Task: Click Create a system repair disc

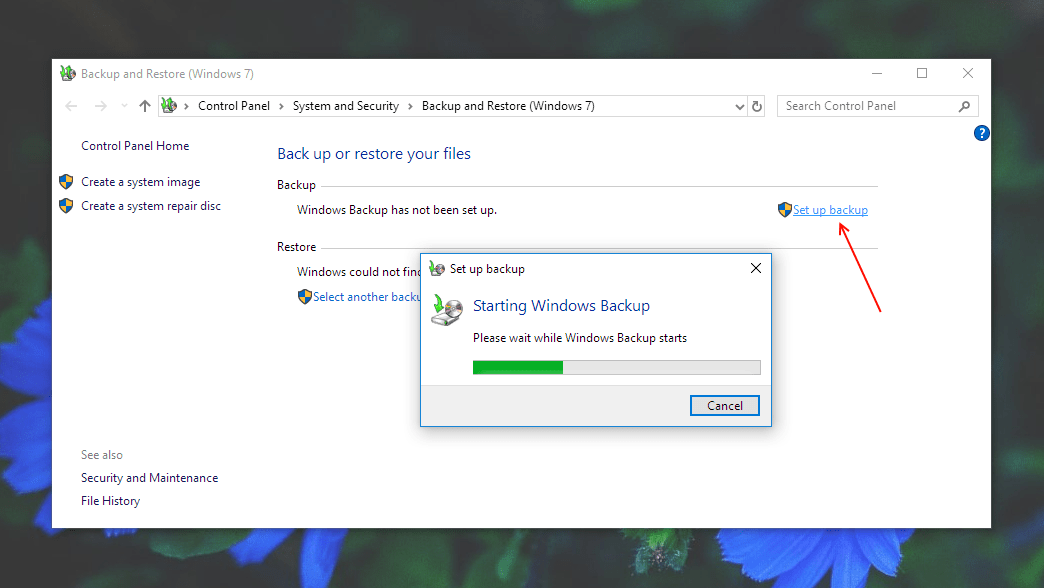Action: point(150,205)
